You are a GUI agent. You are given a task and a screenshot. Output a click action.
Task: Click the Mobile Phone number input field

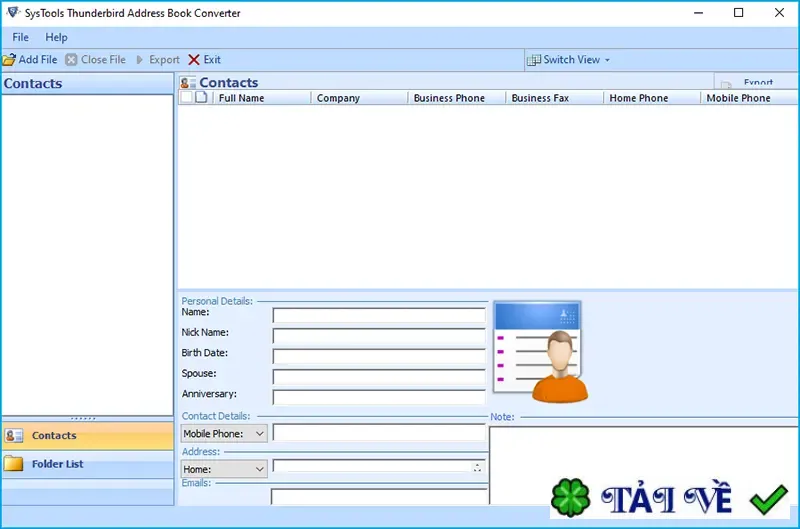pos(379,433)
